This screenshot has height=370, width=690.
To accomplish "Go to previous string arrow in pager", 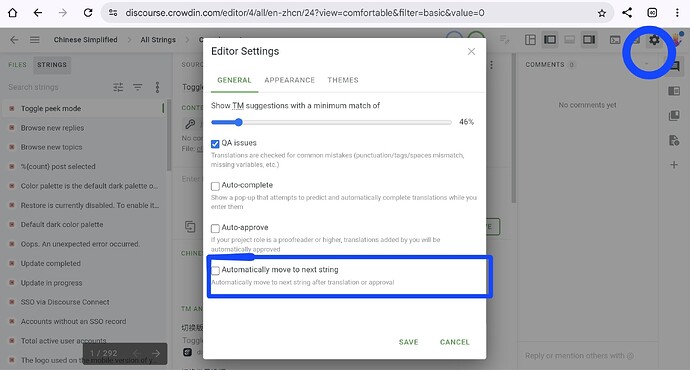I will click(x=136, y=353).
